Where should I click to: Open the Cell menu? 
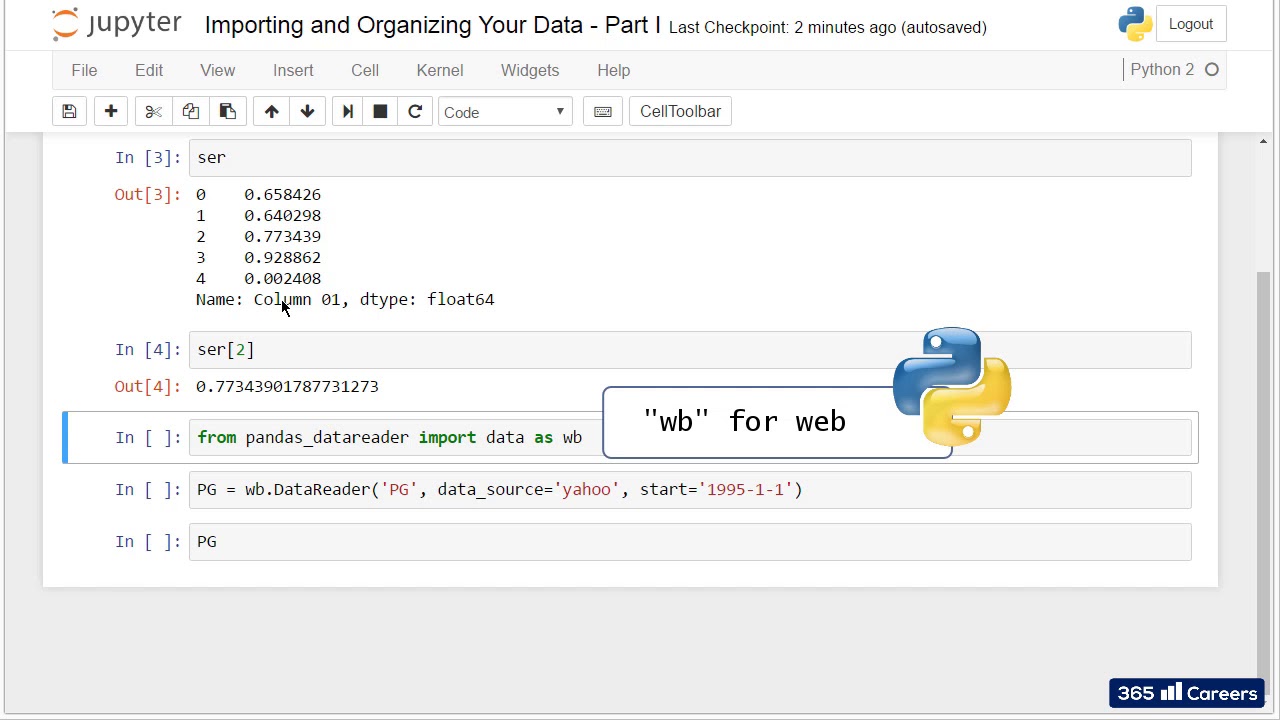pos(365,70)
